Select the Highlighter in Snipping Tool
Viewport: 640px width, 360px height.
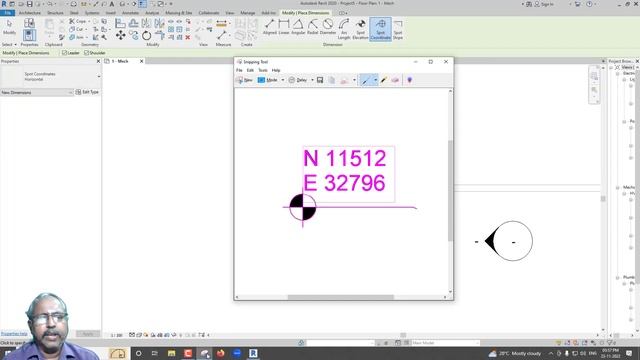click(x=384, y=80)
